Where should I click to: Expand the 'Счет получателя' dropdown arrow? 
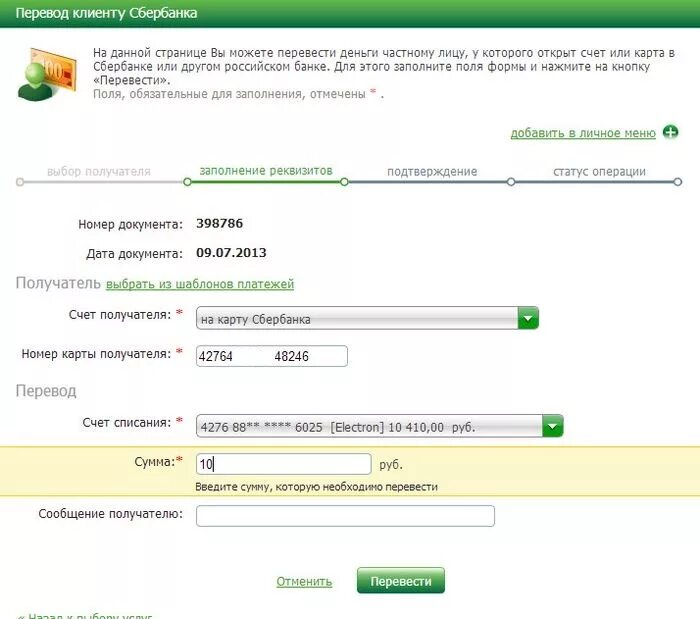[528, 318]
